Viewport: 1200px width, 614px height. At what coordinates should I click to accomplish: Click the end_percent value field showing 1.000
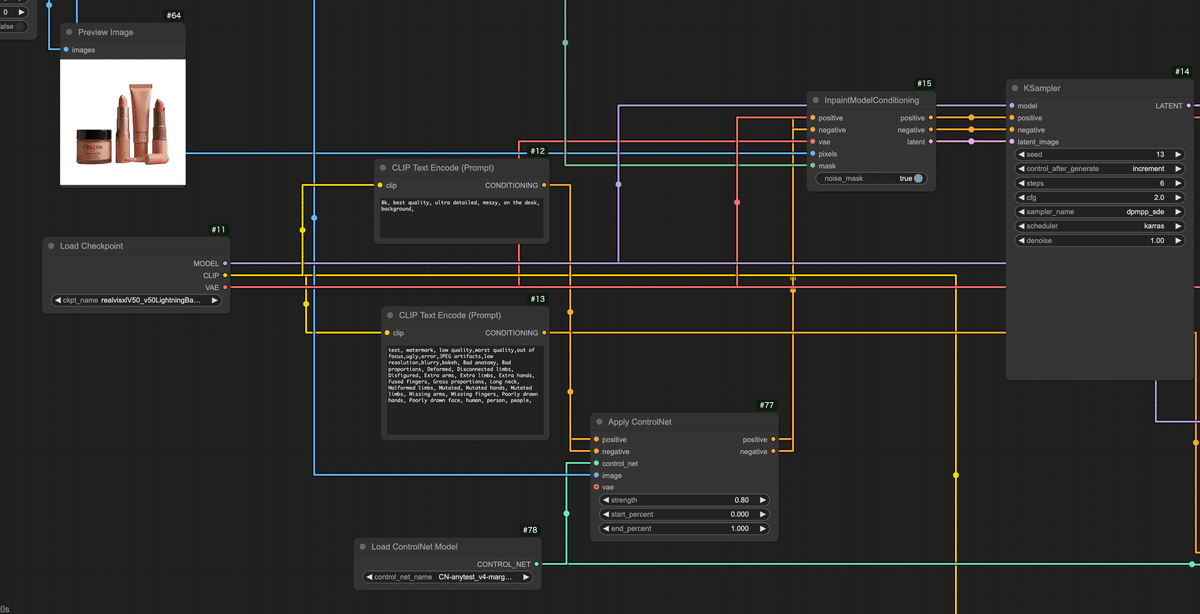tap(684, 528)
